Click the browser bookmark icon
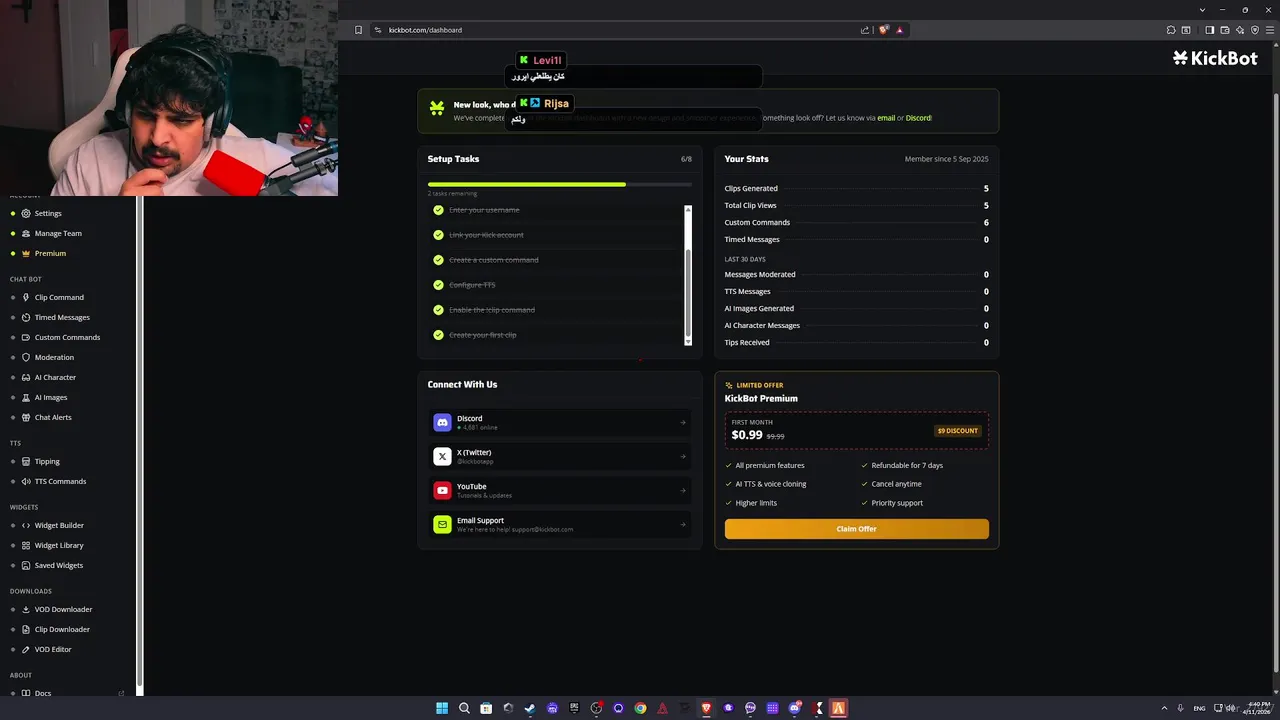Image resolution: width=1280 pixels, height=720 pixels. pyautogui.click(x=358, y=30)
